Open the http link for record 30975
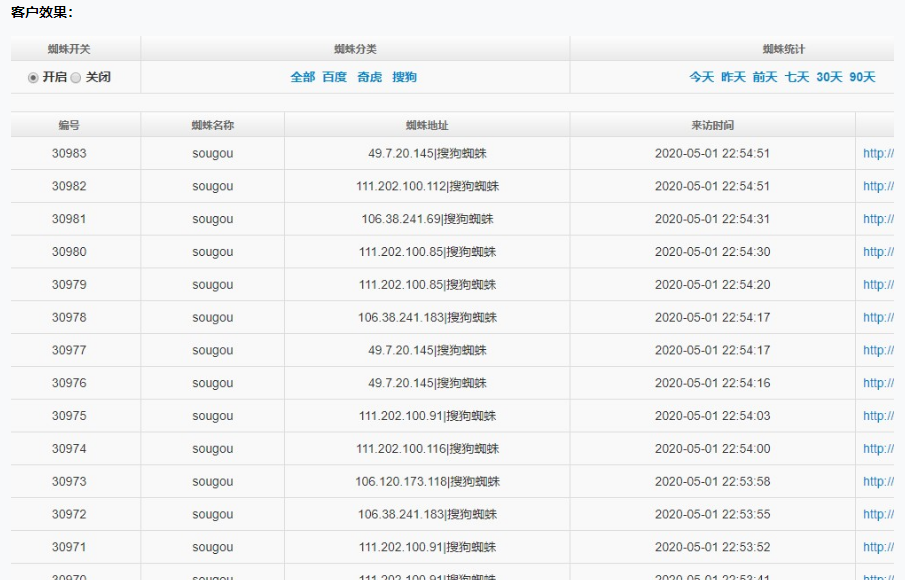905x580 pixels. [878, 416]
